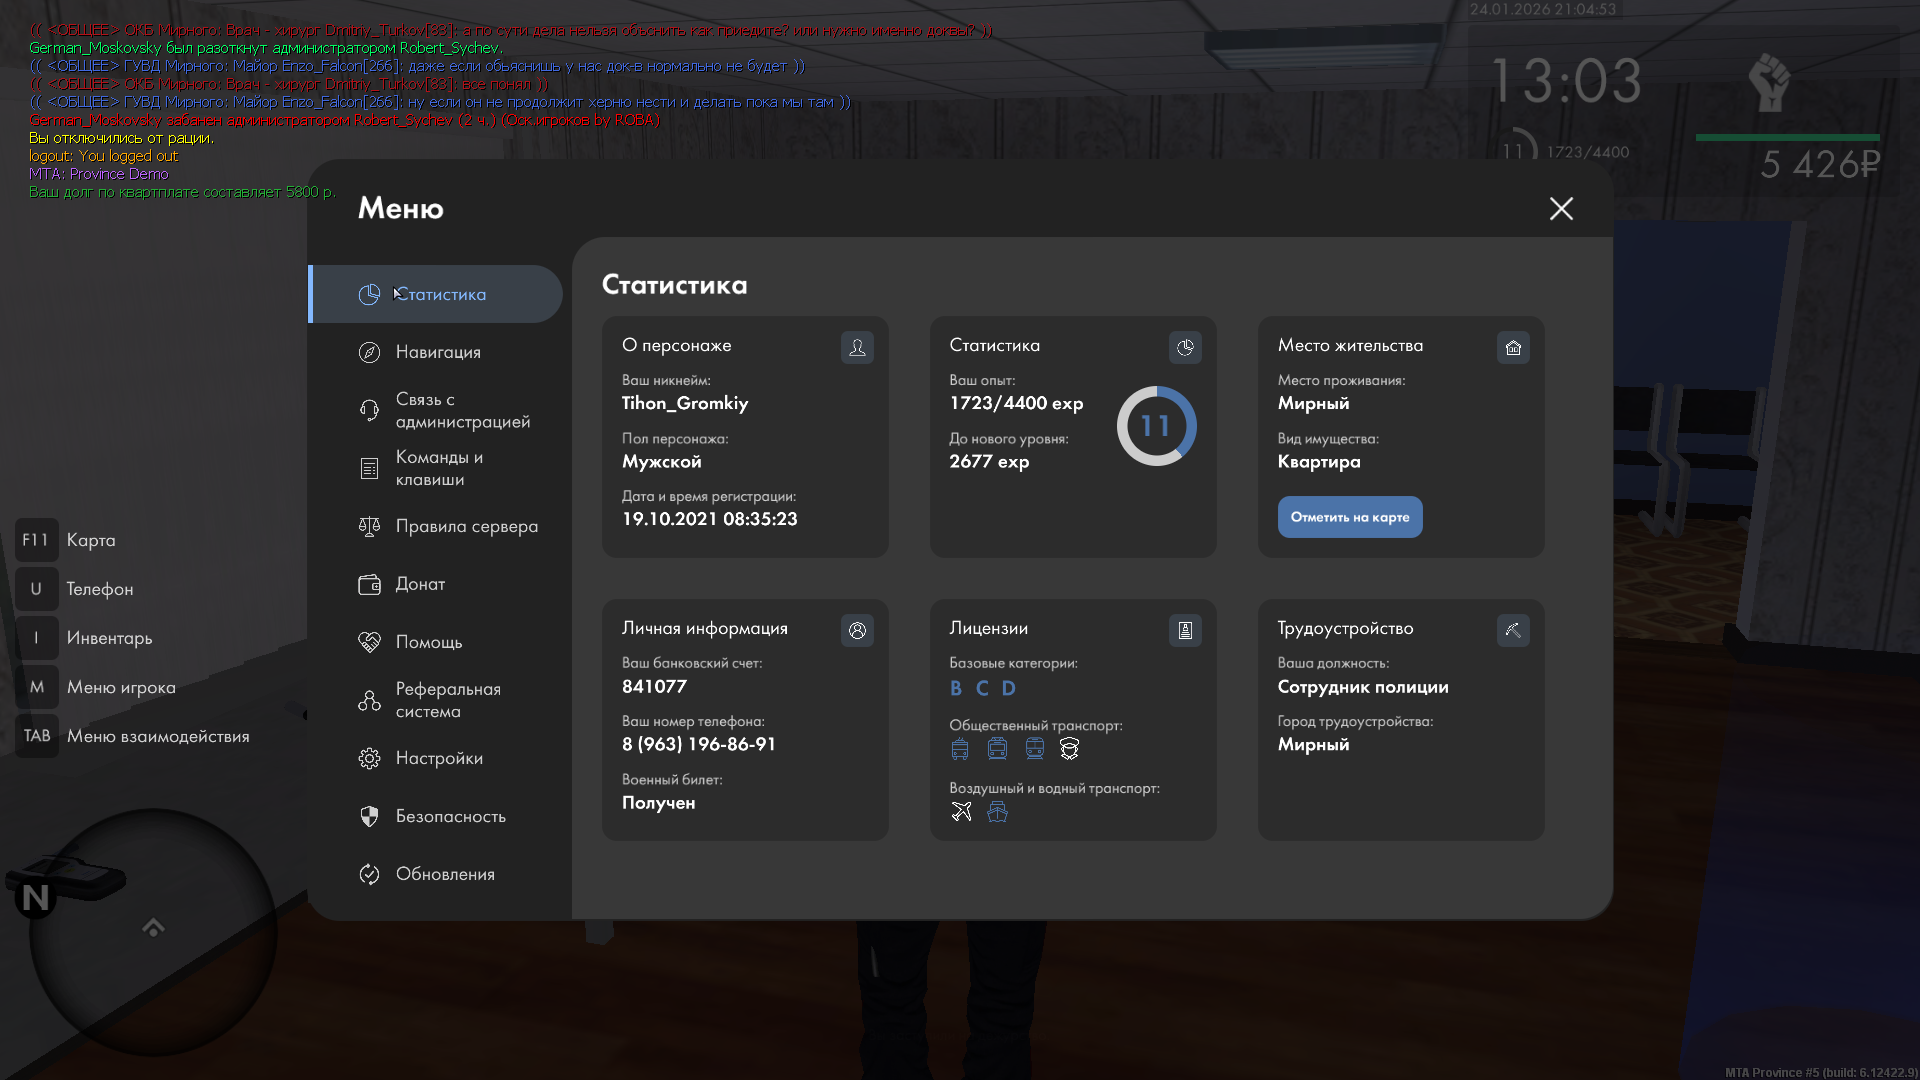The width and height of the screenshot is (1920, 1080).
Task: Click the first bus license icon
Action: (960, 749)
